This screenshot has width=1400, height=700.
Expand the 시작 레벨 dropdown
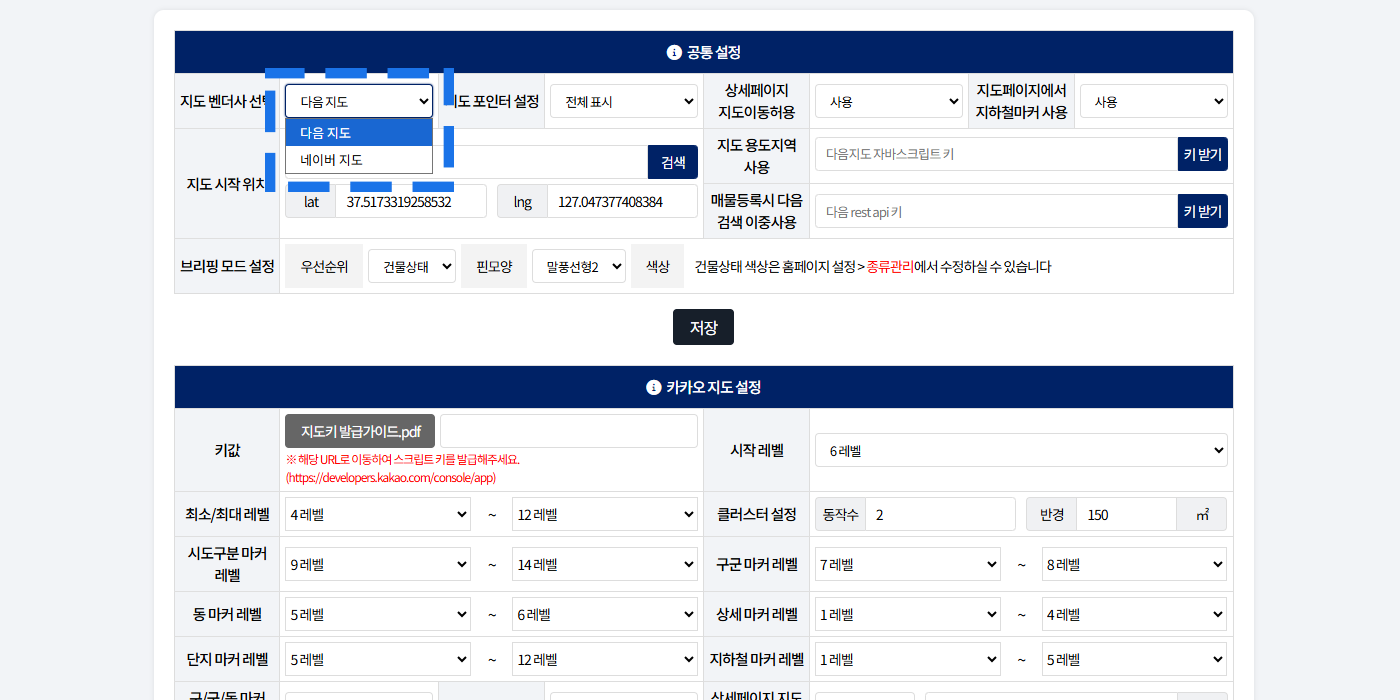pos(1020,450)
